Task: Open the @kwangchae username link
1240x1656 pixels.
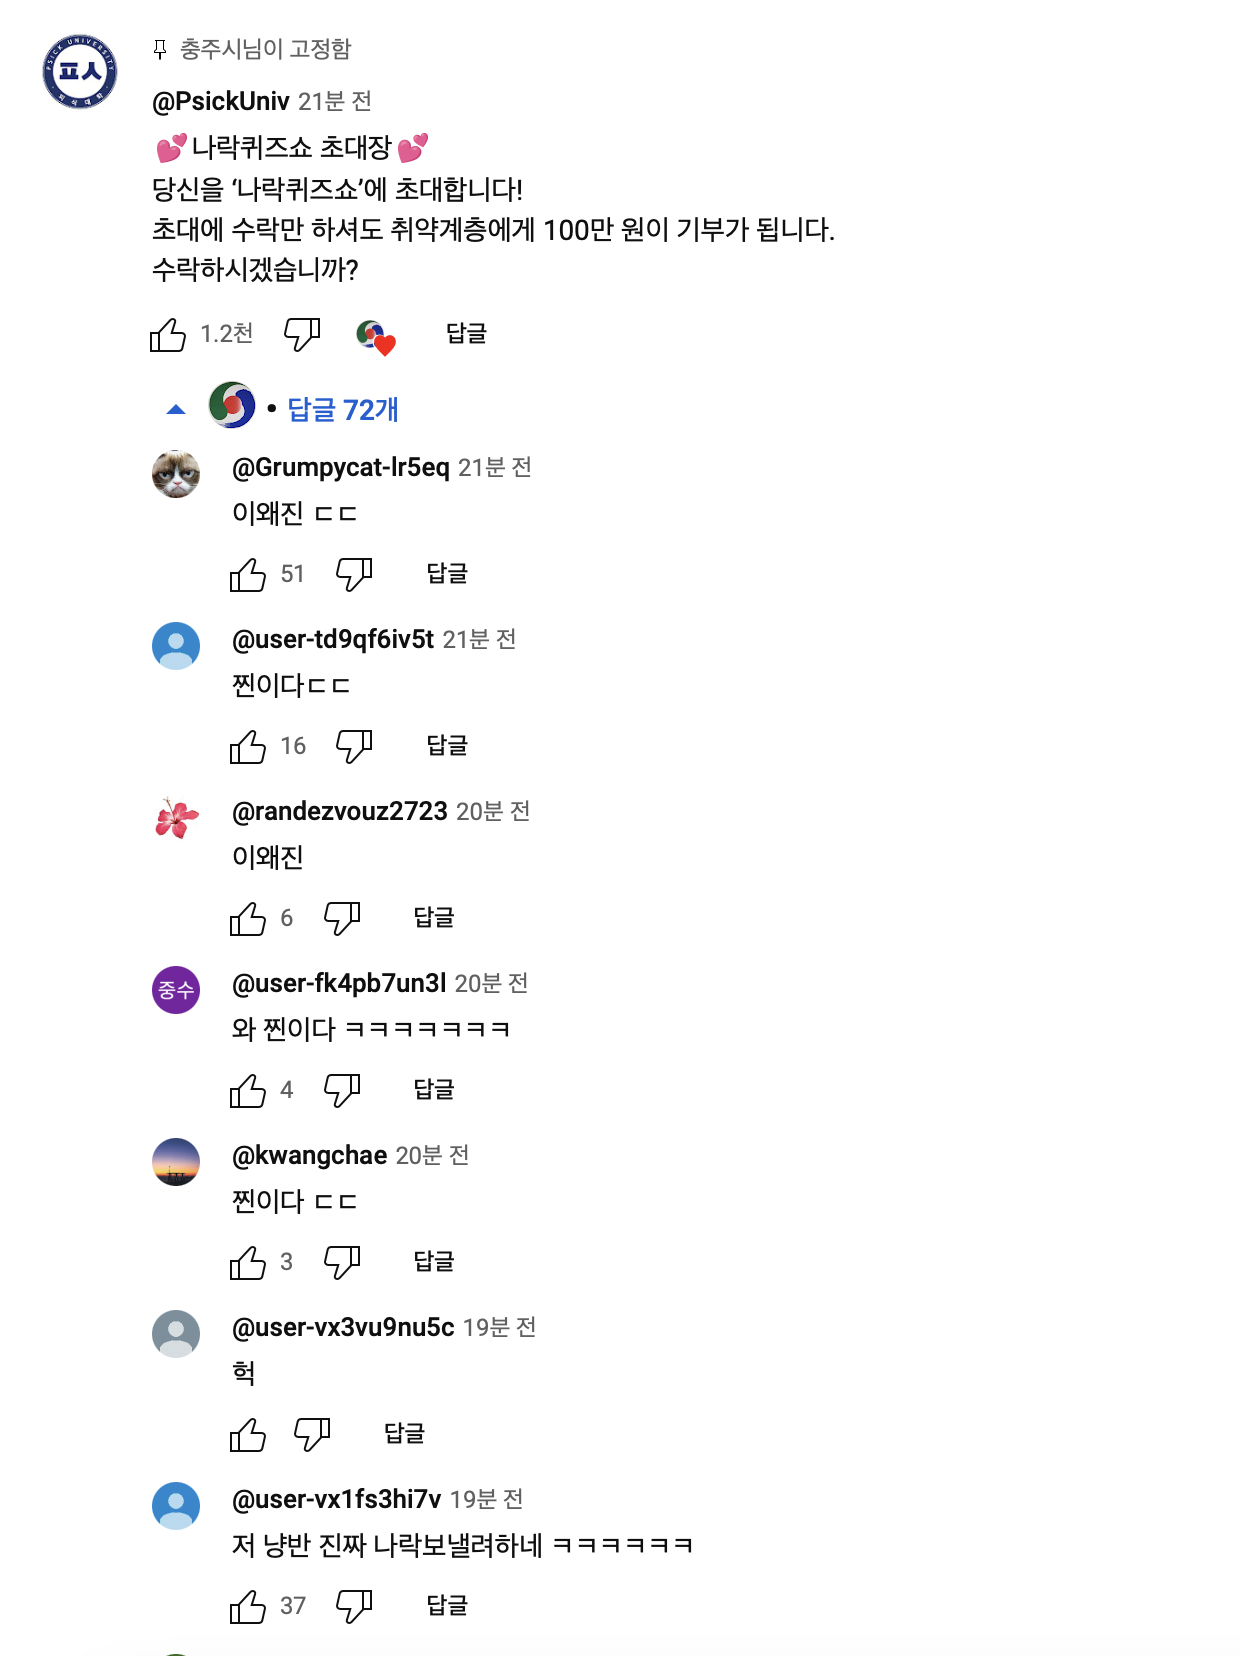Action: [x=309, y=1155]
